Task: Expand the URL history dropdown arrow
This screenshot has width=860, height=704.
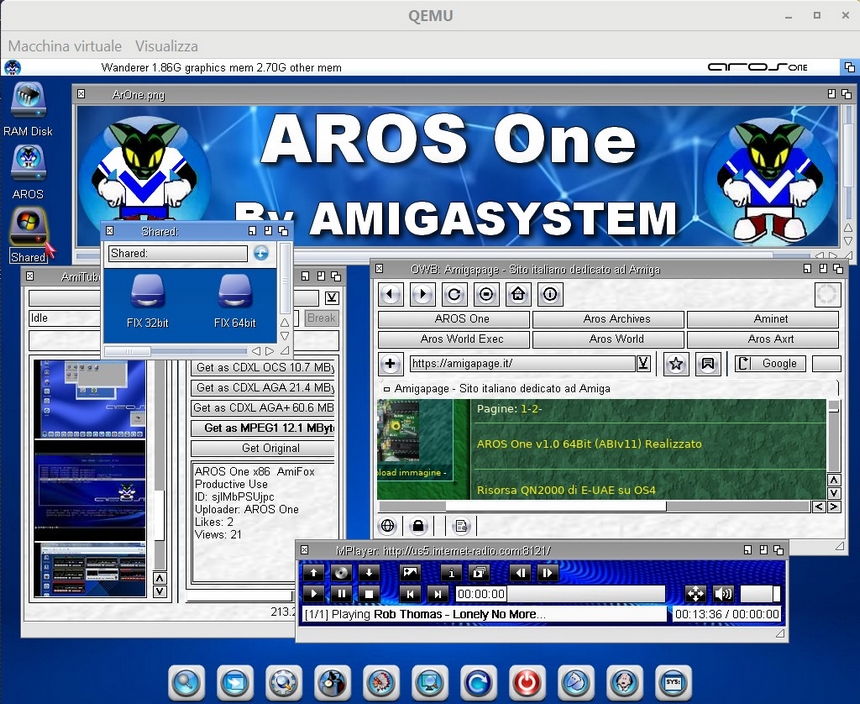Action: (x=643, y=364)
